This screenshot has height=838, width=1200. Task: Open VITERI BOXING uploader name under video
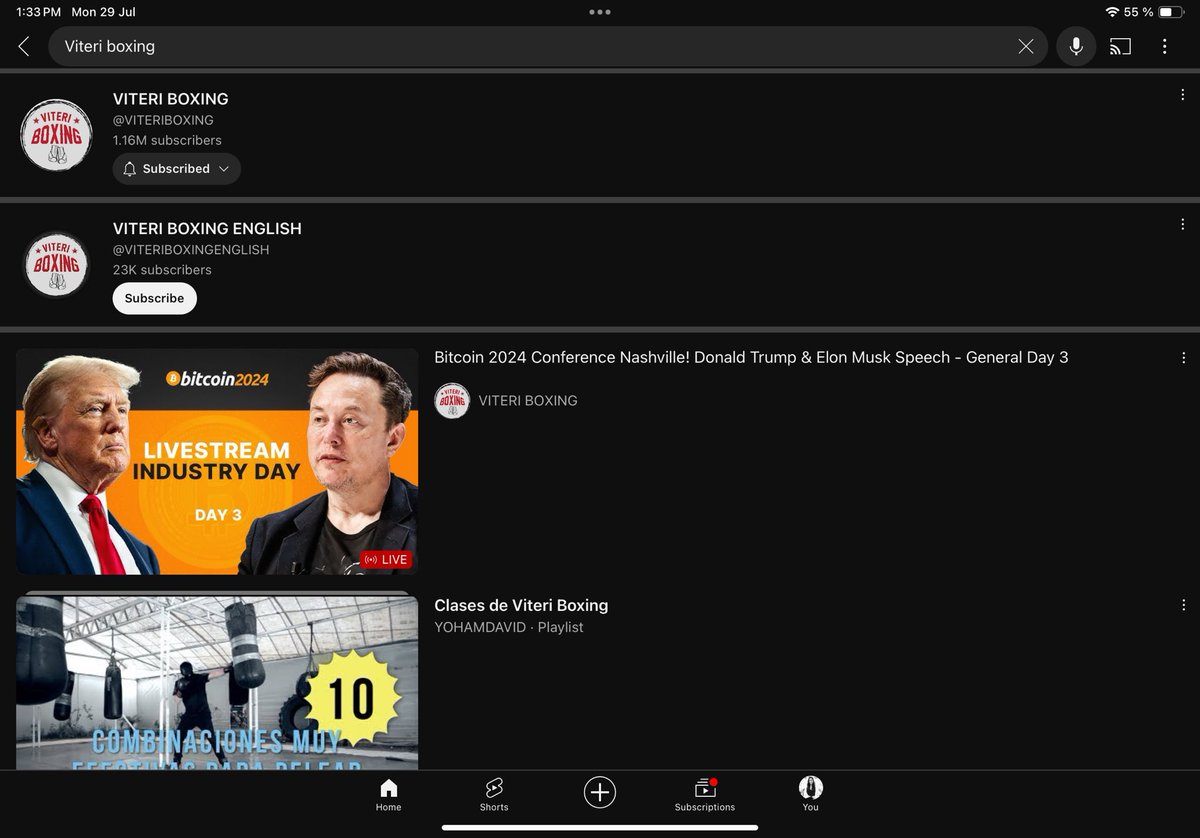pos(528,401)
